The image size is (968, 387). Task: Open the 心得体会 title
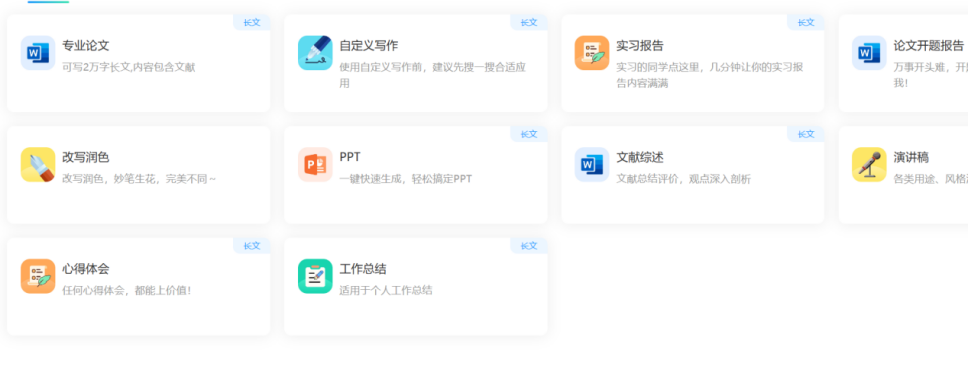86,269
